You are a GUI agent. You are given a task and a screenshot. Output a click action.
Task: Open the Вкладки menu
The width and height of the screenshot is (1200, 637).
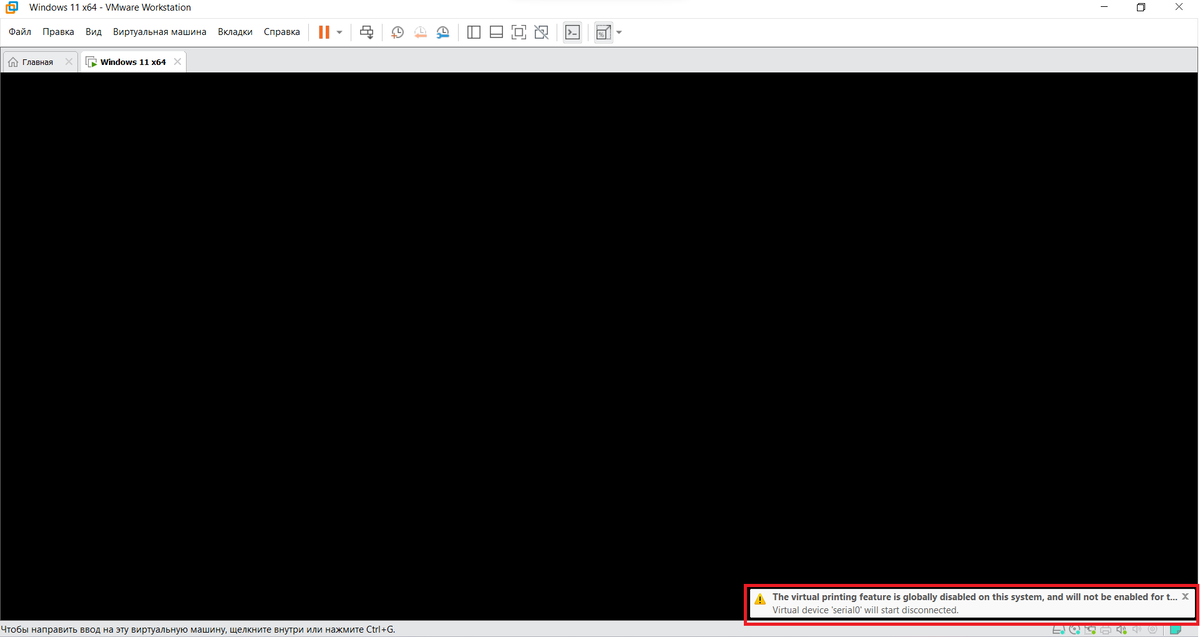tap(235, 32)
